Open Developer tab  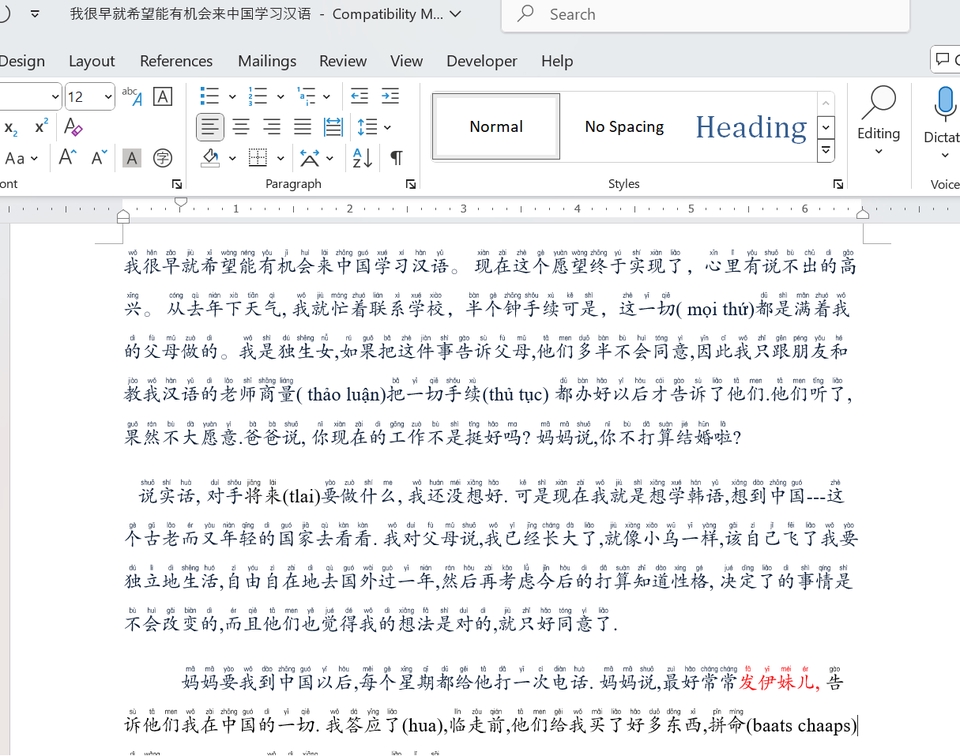pos(482,61)
